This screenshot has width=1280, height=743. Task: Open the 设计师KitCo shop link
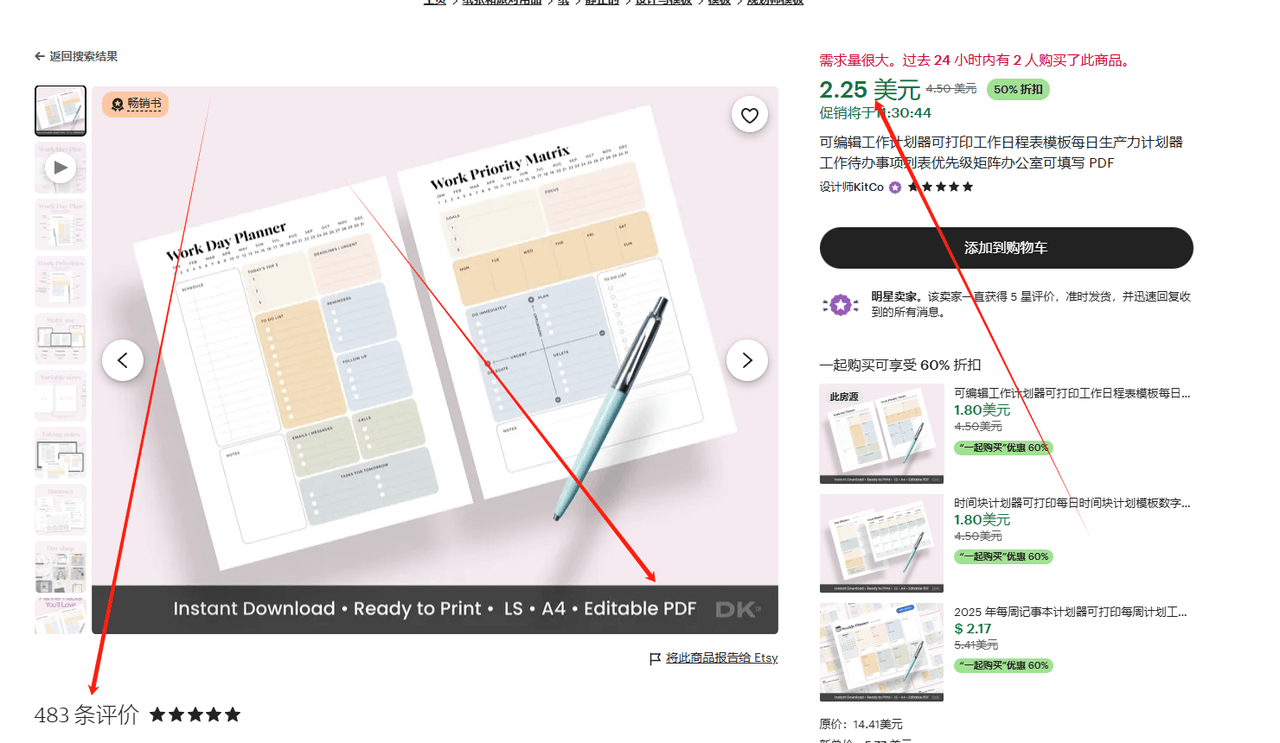(851, 187)
